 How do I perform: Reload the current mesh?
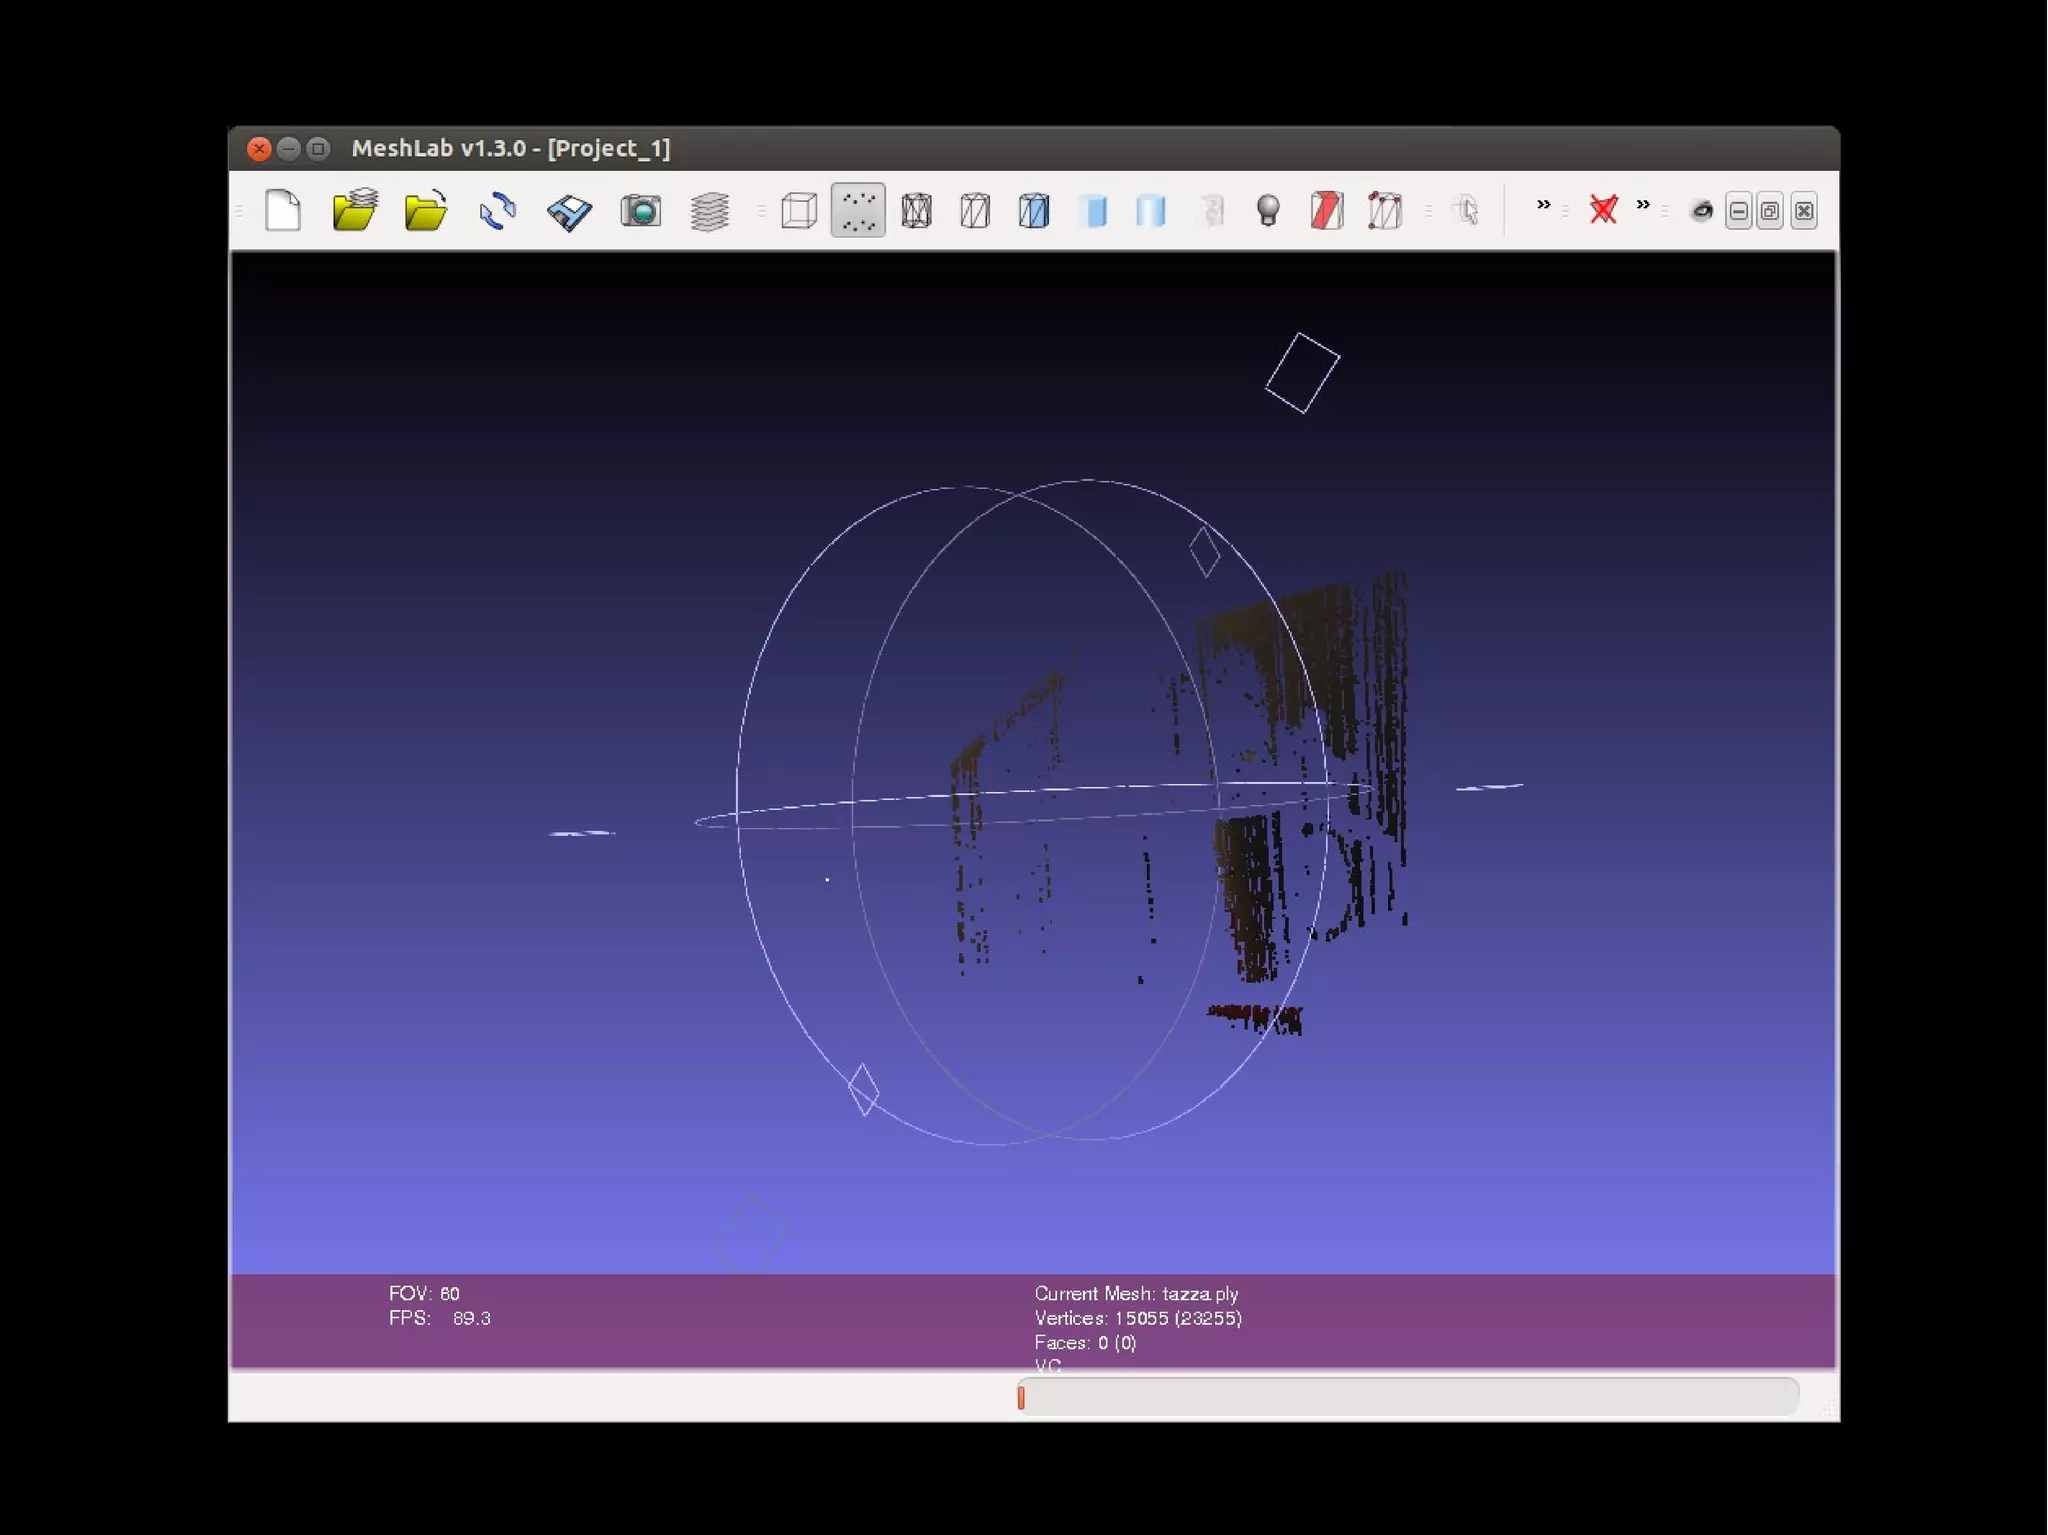pyautogui.click(x=497, y=211)
